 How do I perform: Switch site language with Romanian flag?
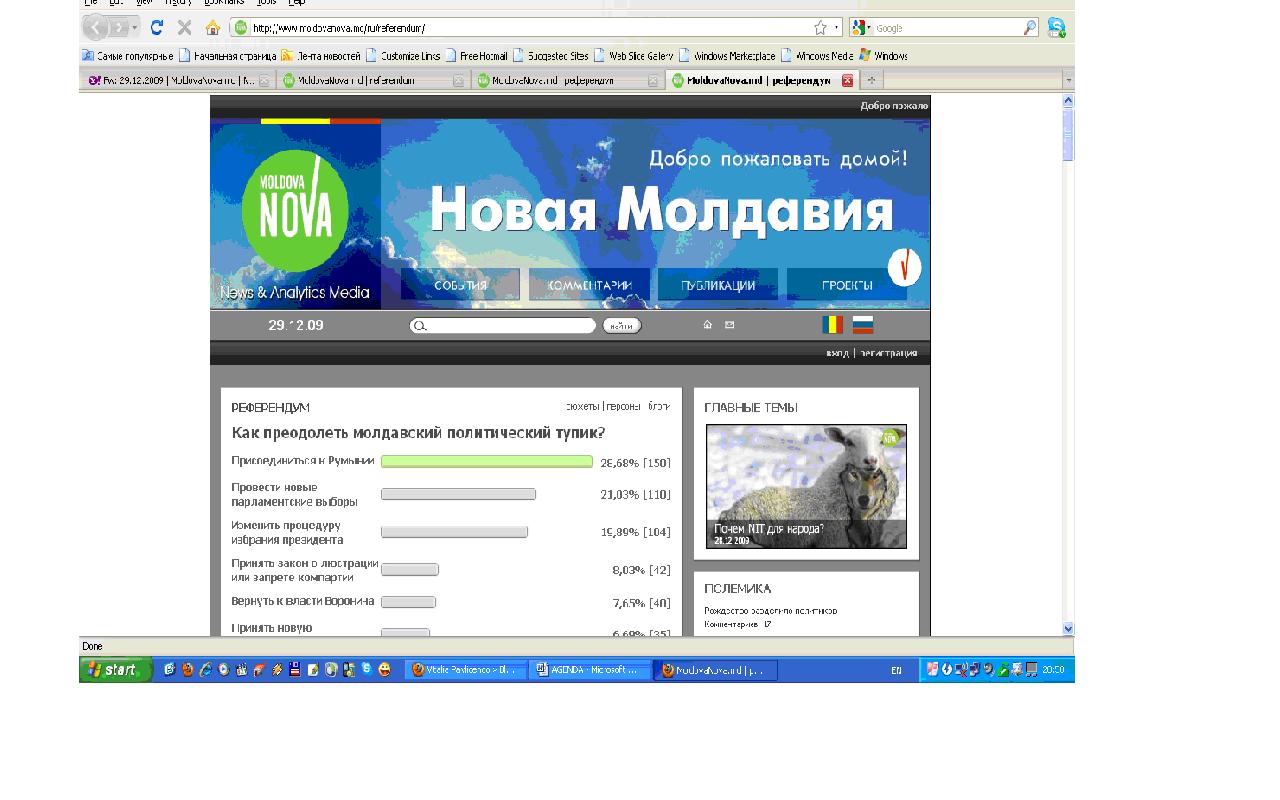coord(832,325)
